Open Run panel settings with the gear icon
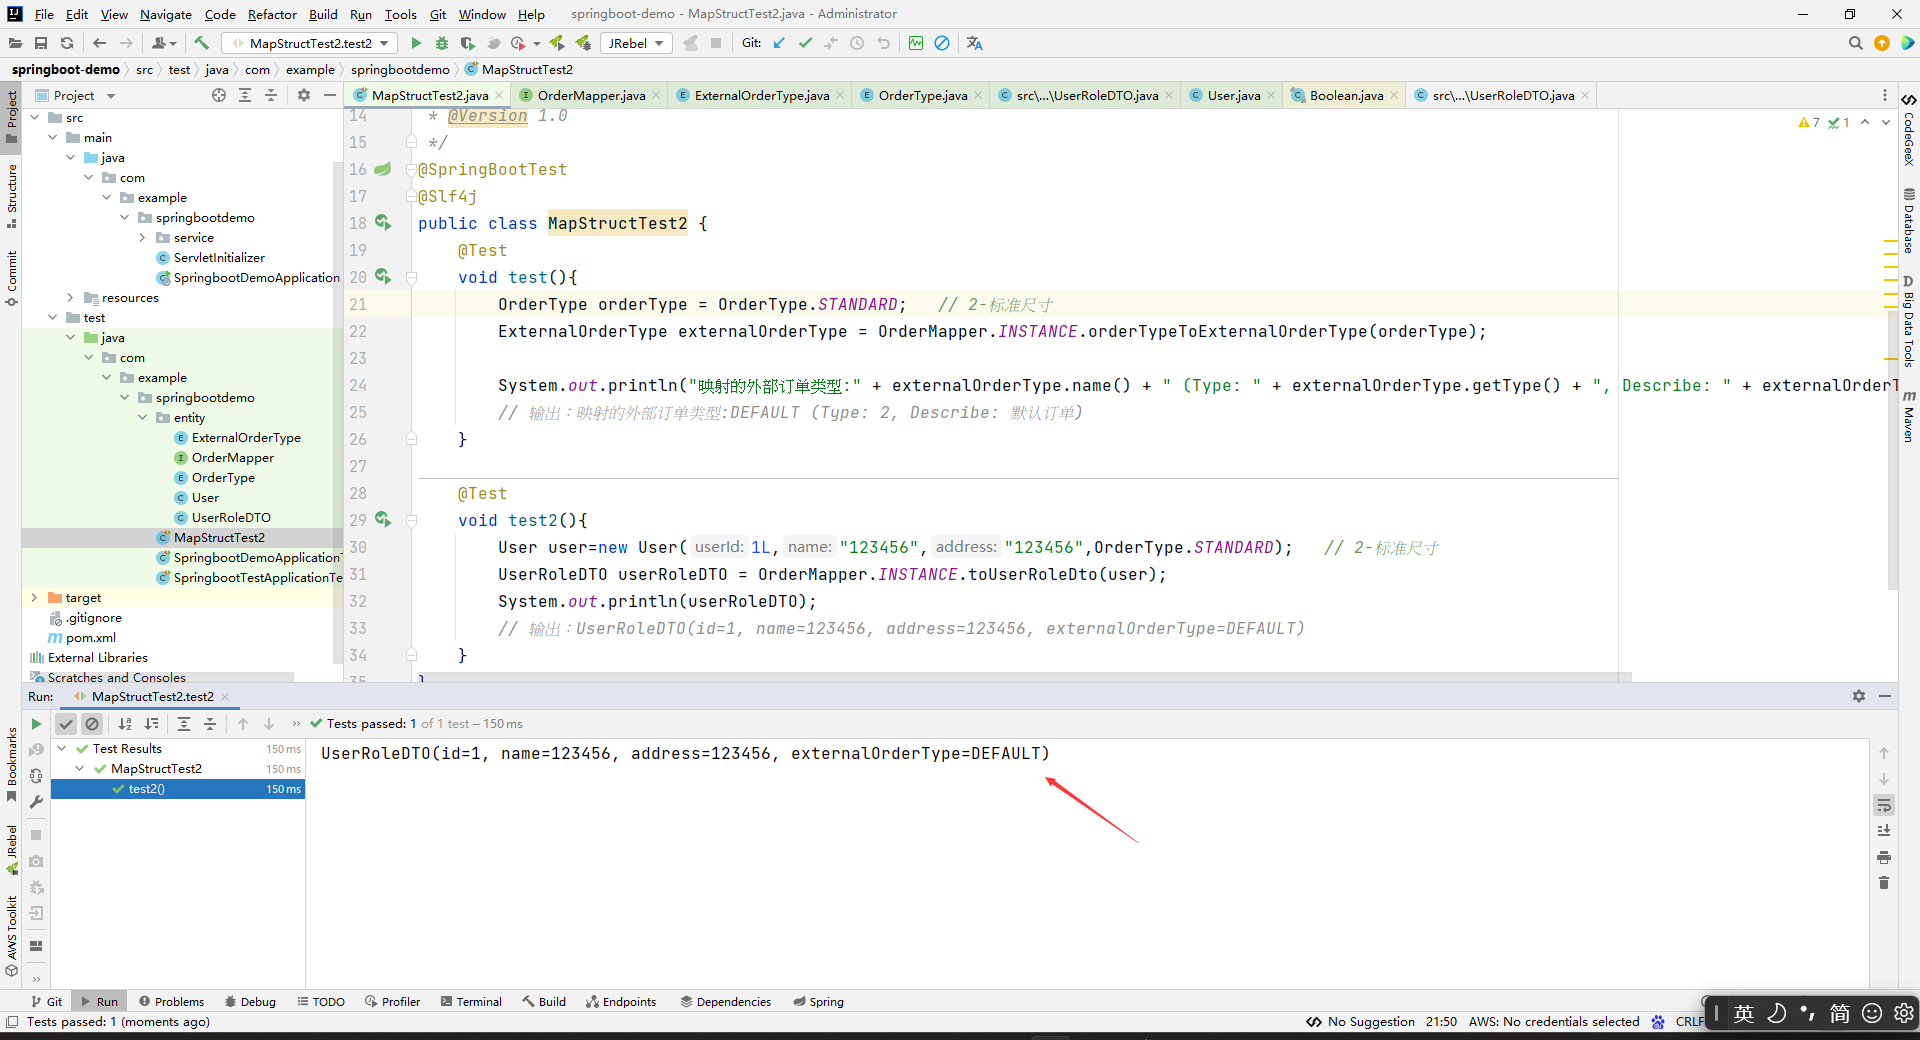This screenshot has width=1920, height=1040. 1859,696
